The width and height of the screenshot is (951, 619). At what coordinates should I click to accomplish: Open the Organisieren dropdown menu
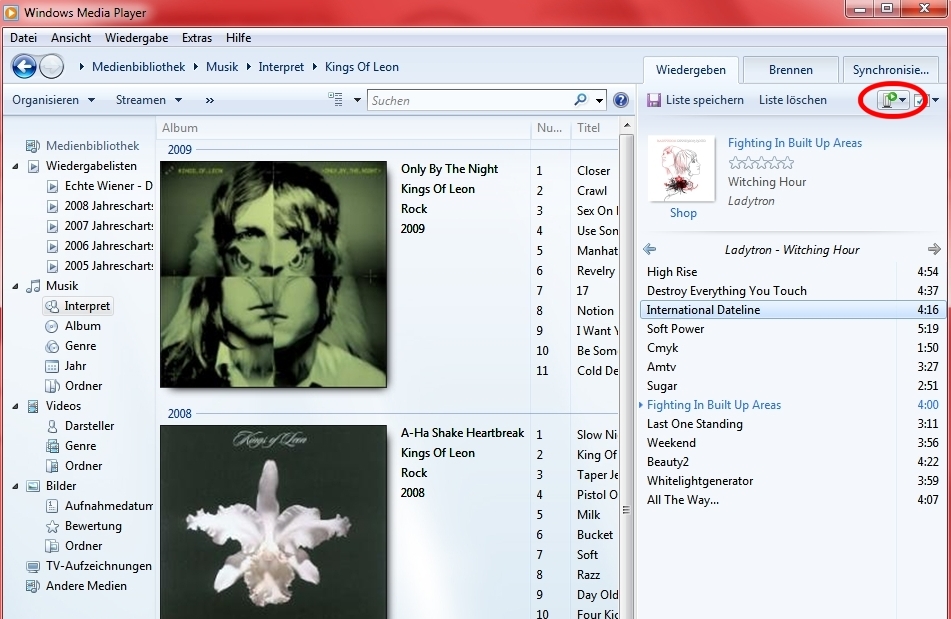pyautogui.click(x=53, y=100)
